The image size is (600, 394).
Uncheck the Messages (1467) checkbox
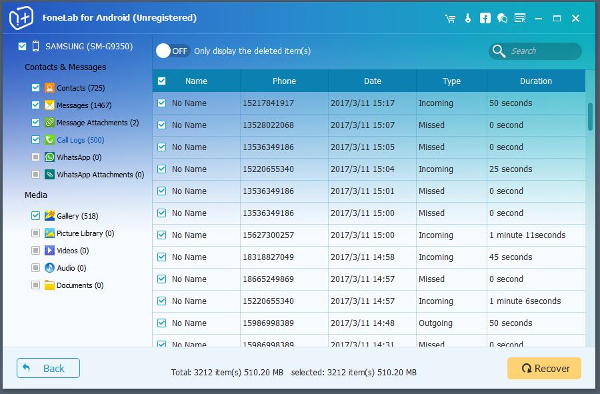click(x=36, y=105)
